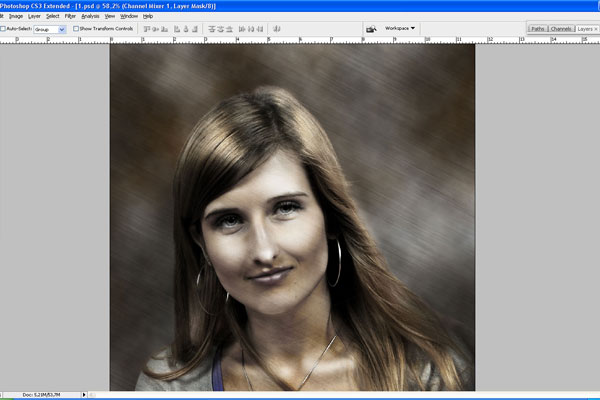Screen dimensions: 600x400
Task: Click the Distribute top edges icon
Action: [212, 29]
